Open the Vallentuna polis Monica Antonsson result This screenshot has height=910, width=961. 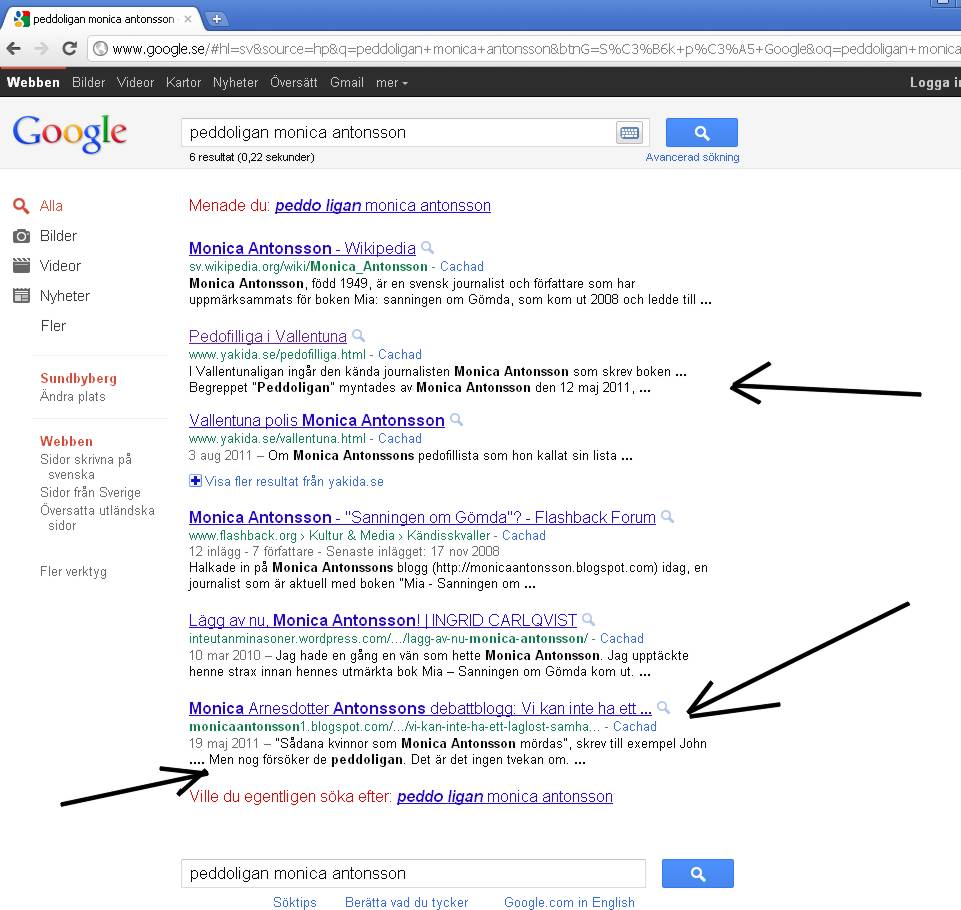click(317, 420)
